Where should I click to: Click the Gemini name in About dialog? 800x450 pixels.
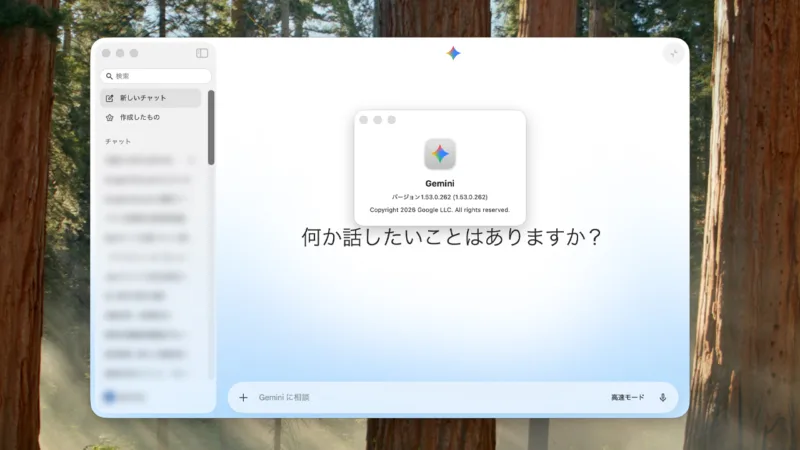[x=439, y=183]
